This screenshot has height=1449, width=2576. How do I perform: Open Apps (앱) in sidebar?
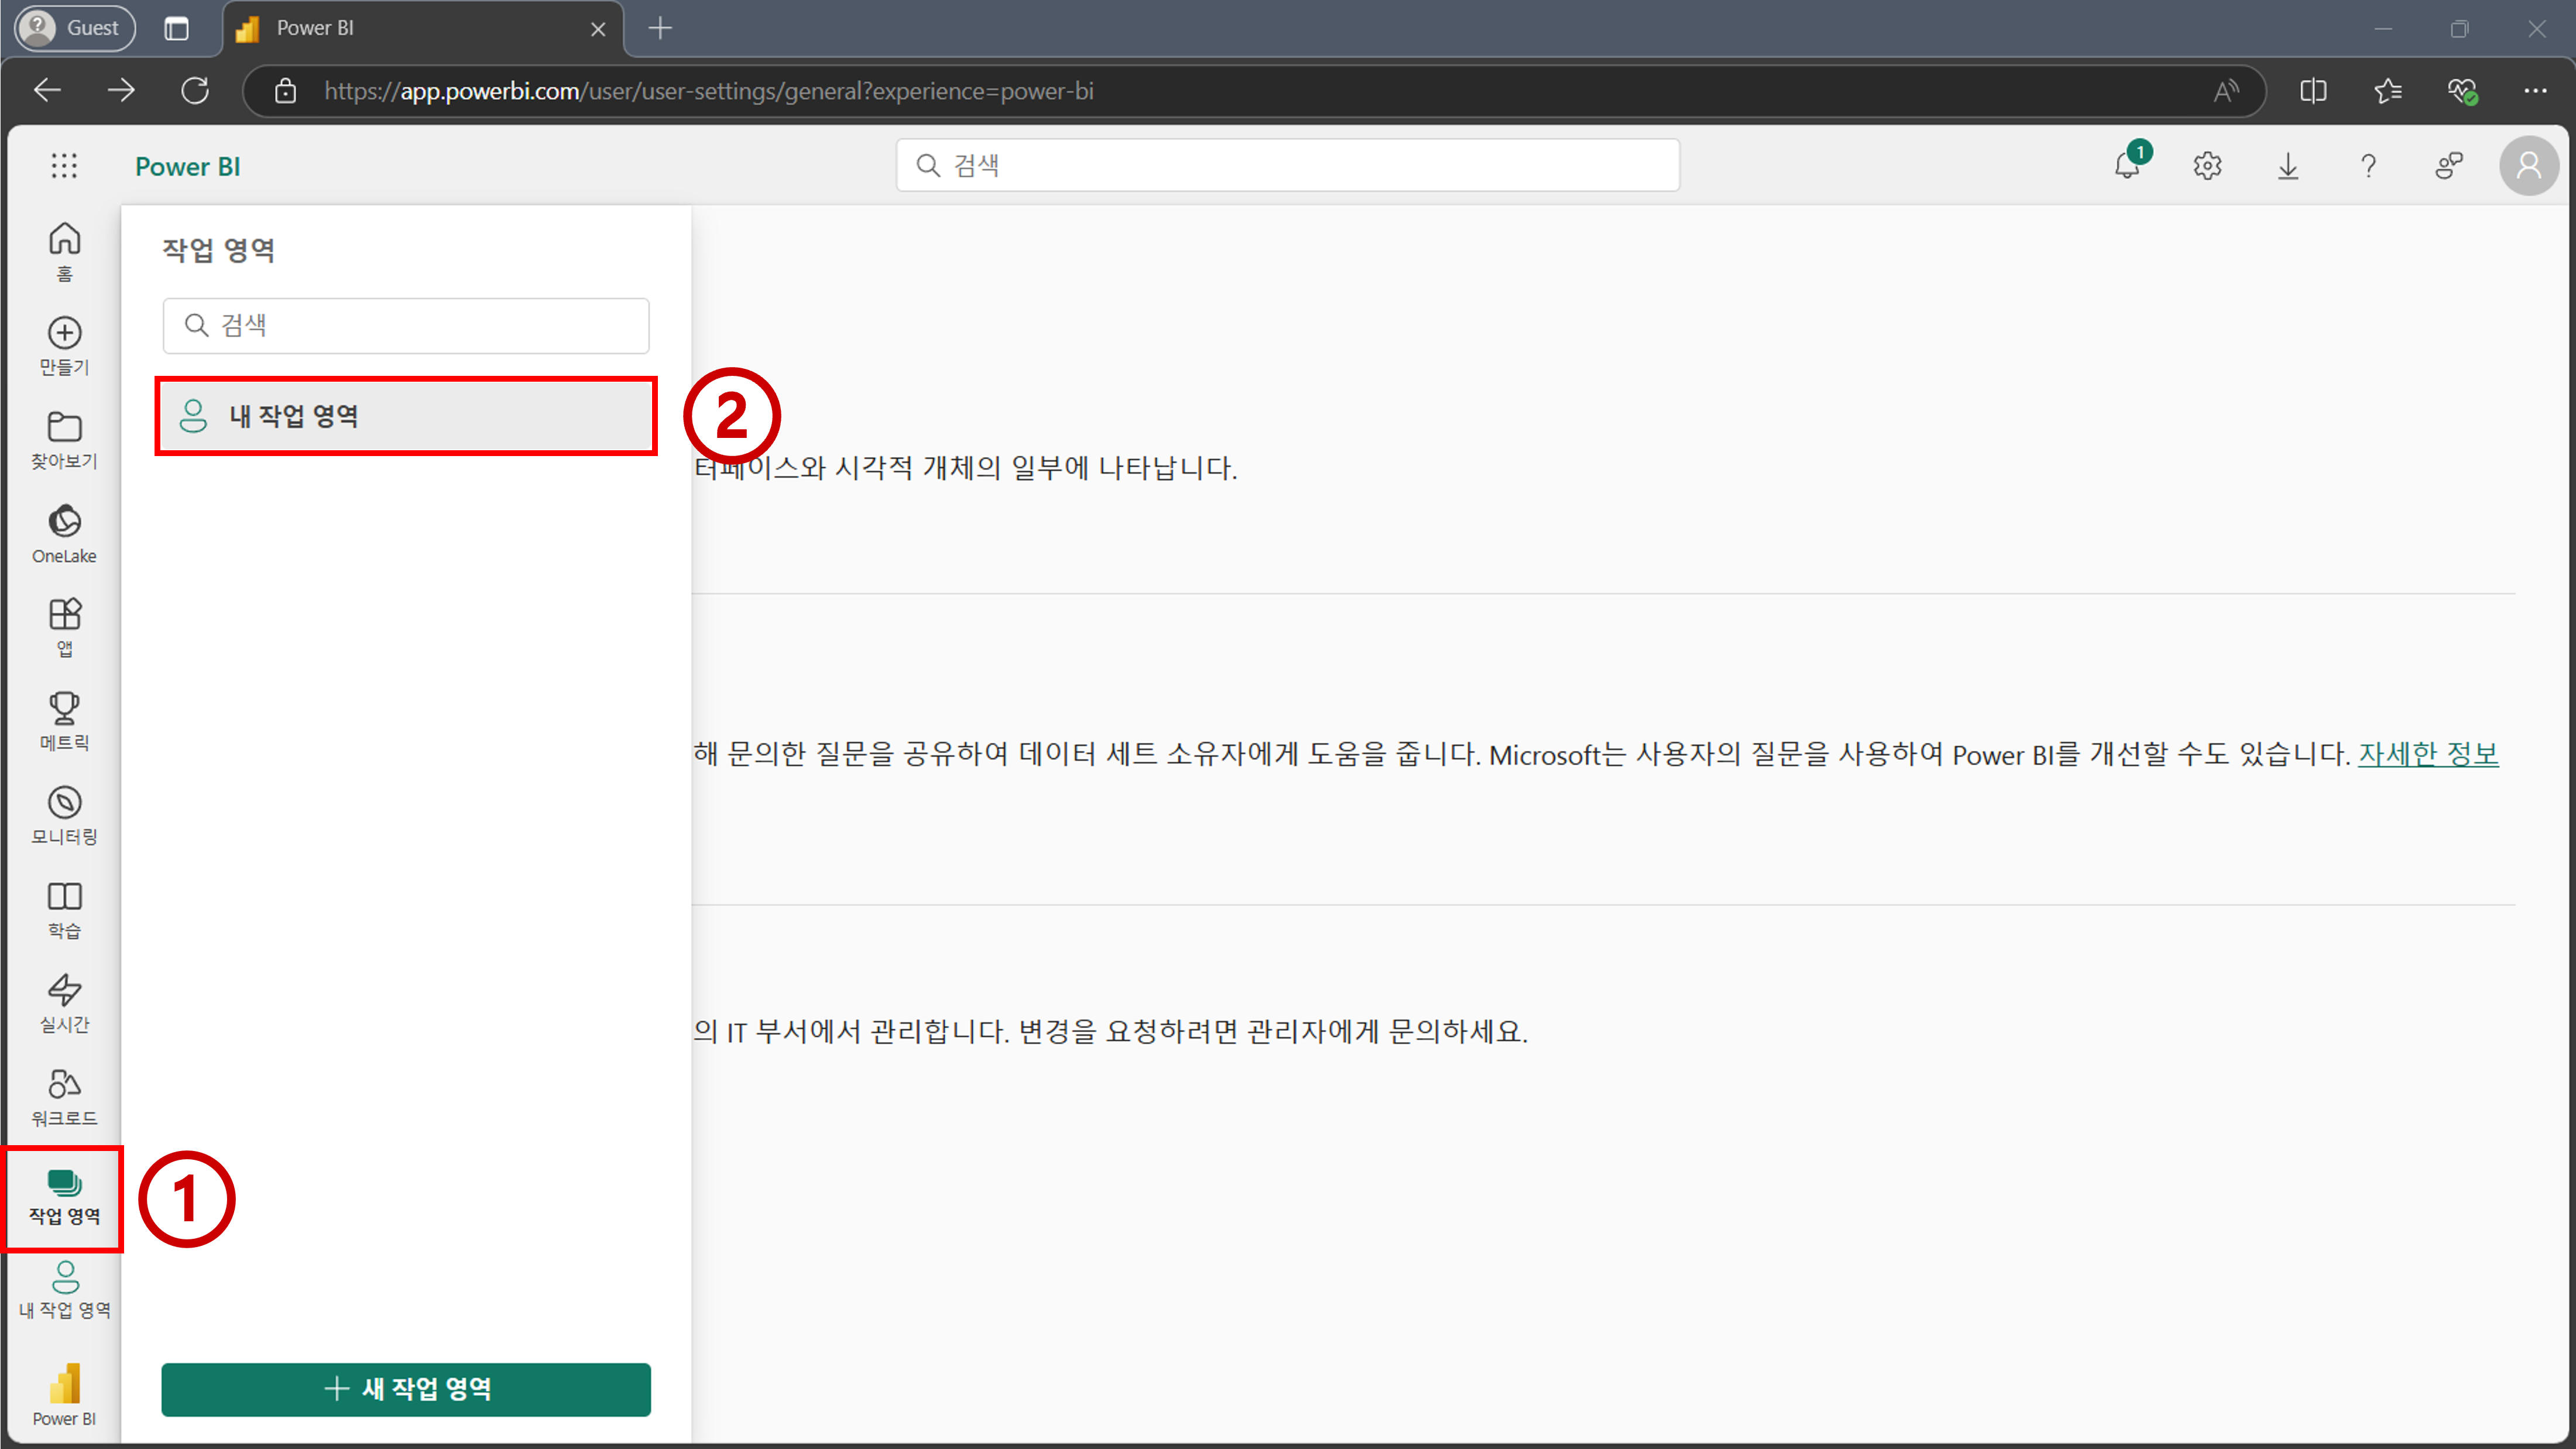coord(64,627)
